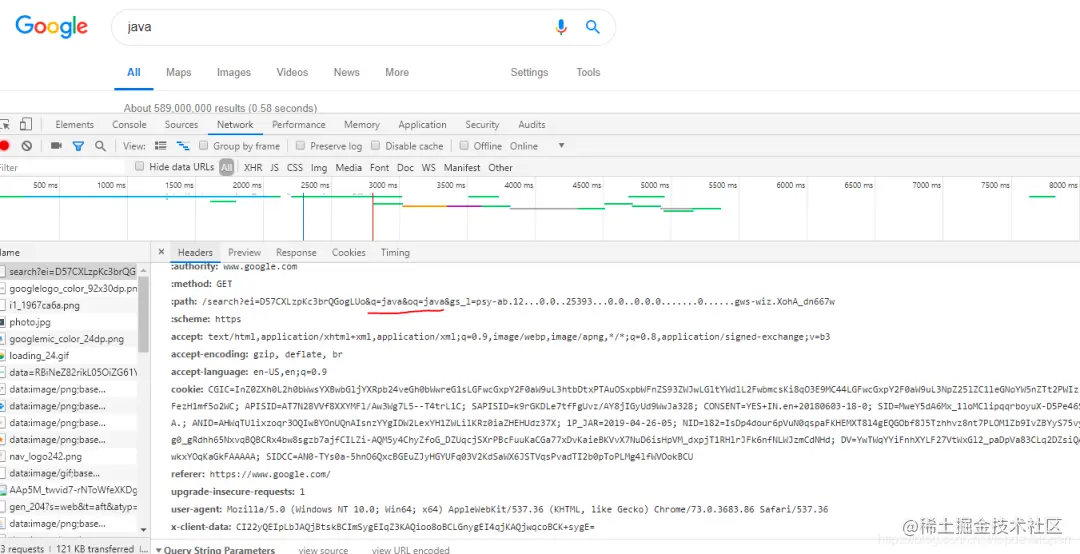Click the Google voice search microphone
Screen dimensions: 1080x554
[561, 27]
